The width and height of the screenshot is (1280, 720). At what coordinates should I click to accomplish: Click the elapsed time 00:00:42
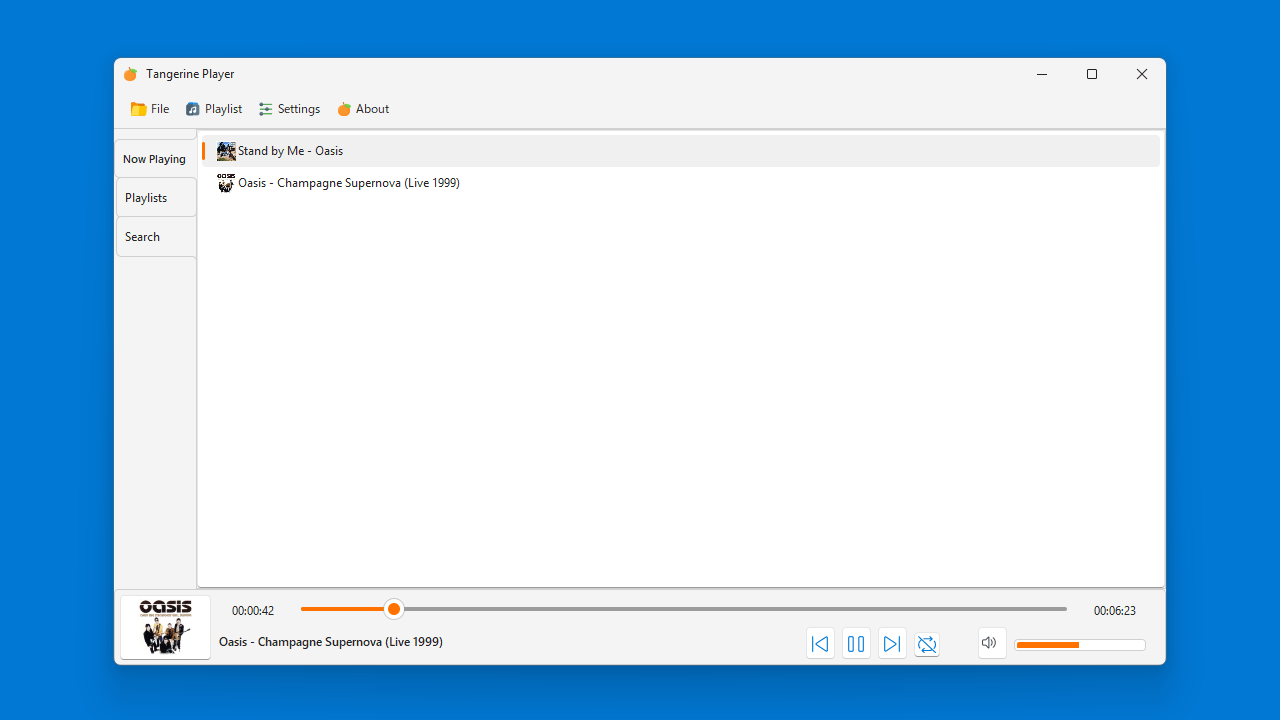(x=253, y=611)
